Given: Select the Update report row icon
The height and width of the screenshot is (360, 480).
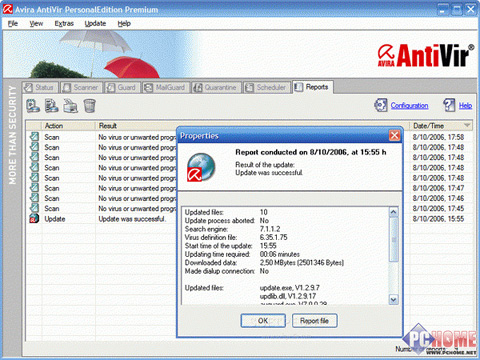Looking at the screenshot, I should (34, 219).
